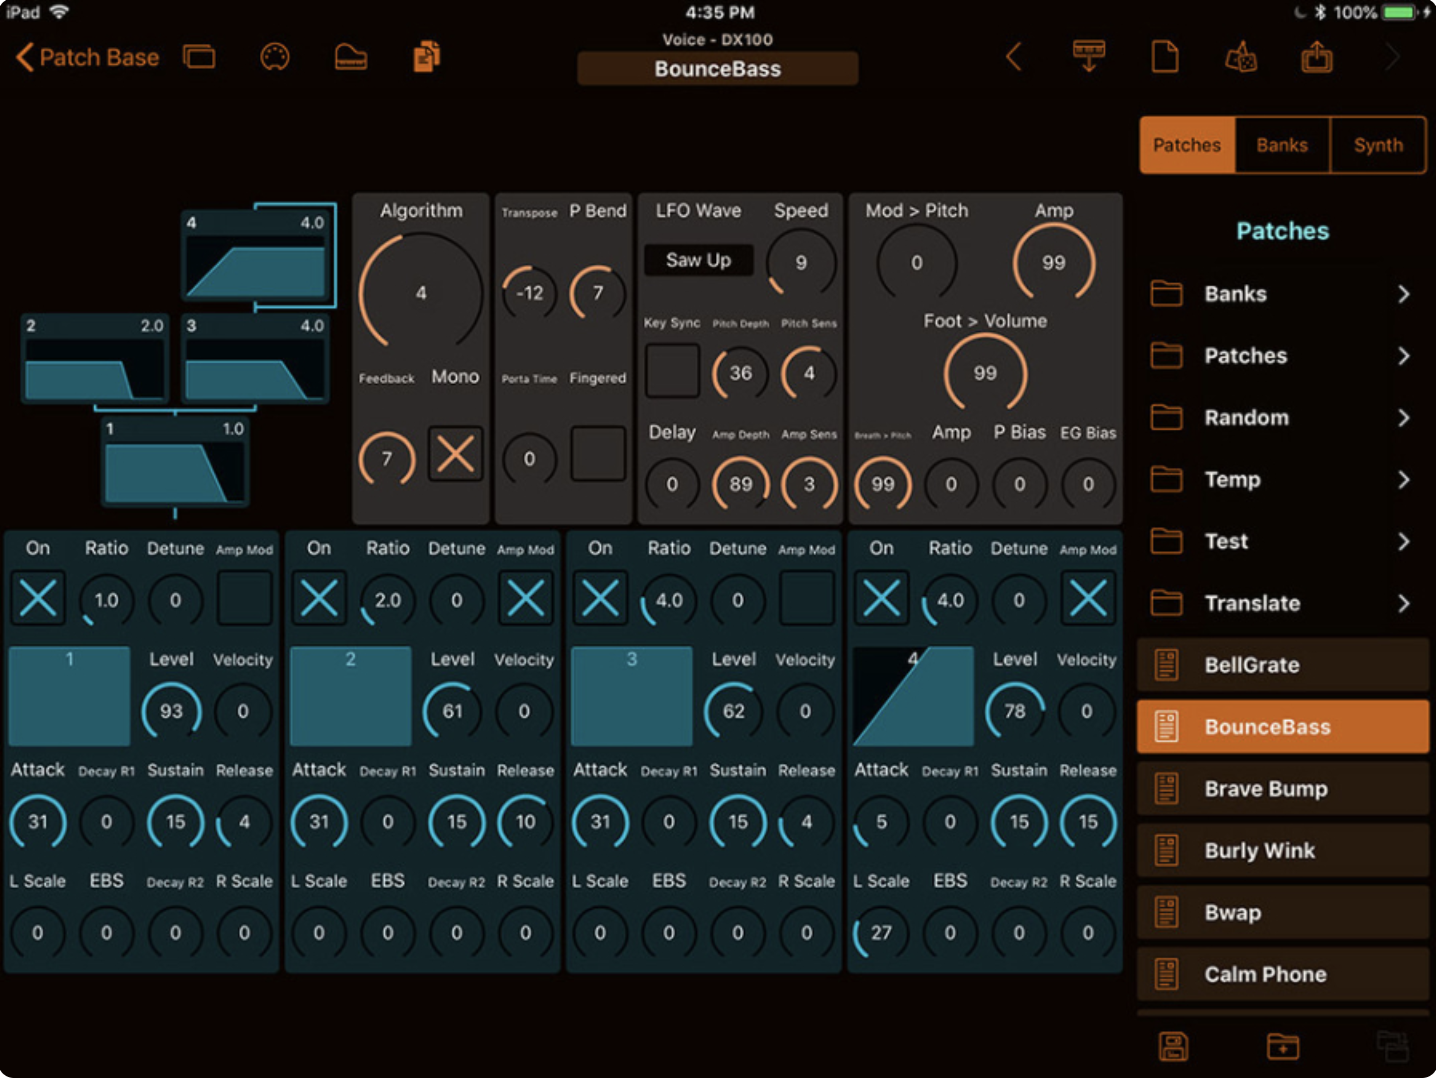The image size is (1436, 1078).
Task: Toggle Operator 1 On switch
Action: tap(38, 597)
